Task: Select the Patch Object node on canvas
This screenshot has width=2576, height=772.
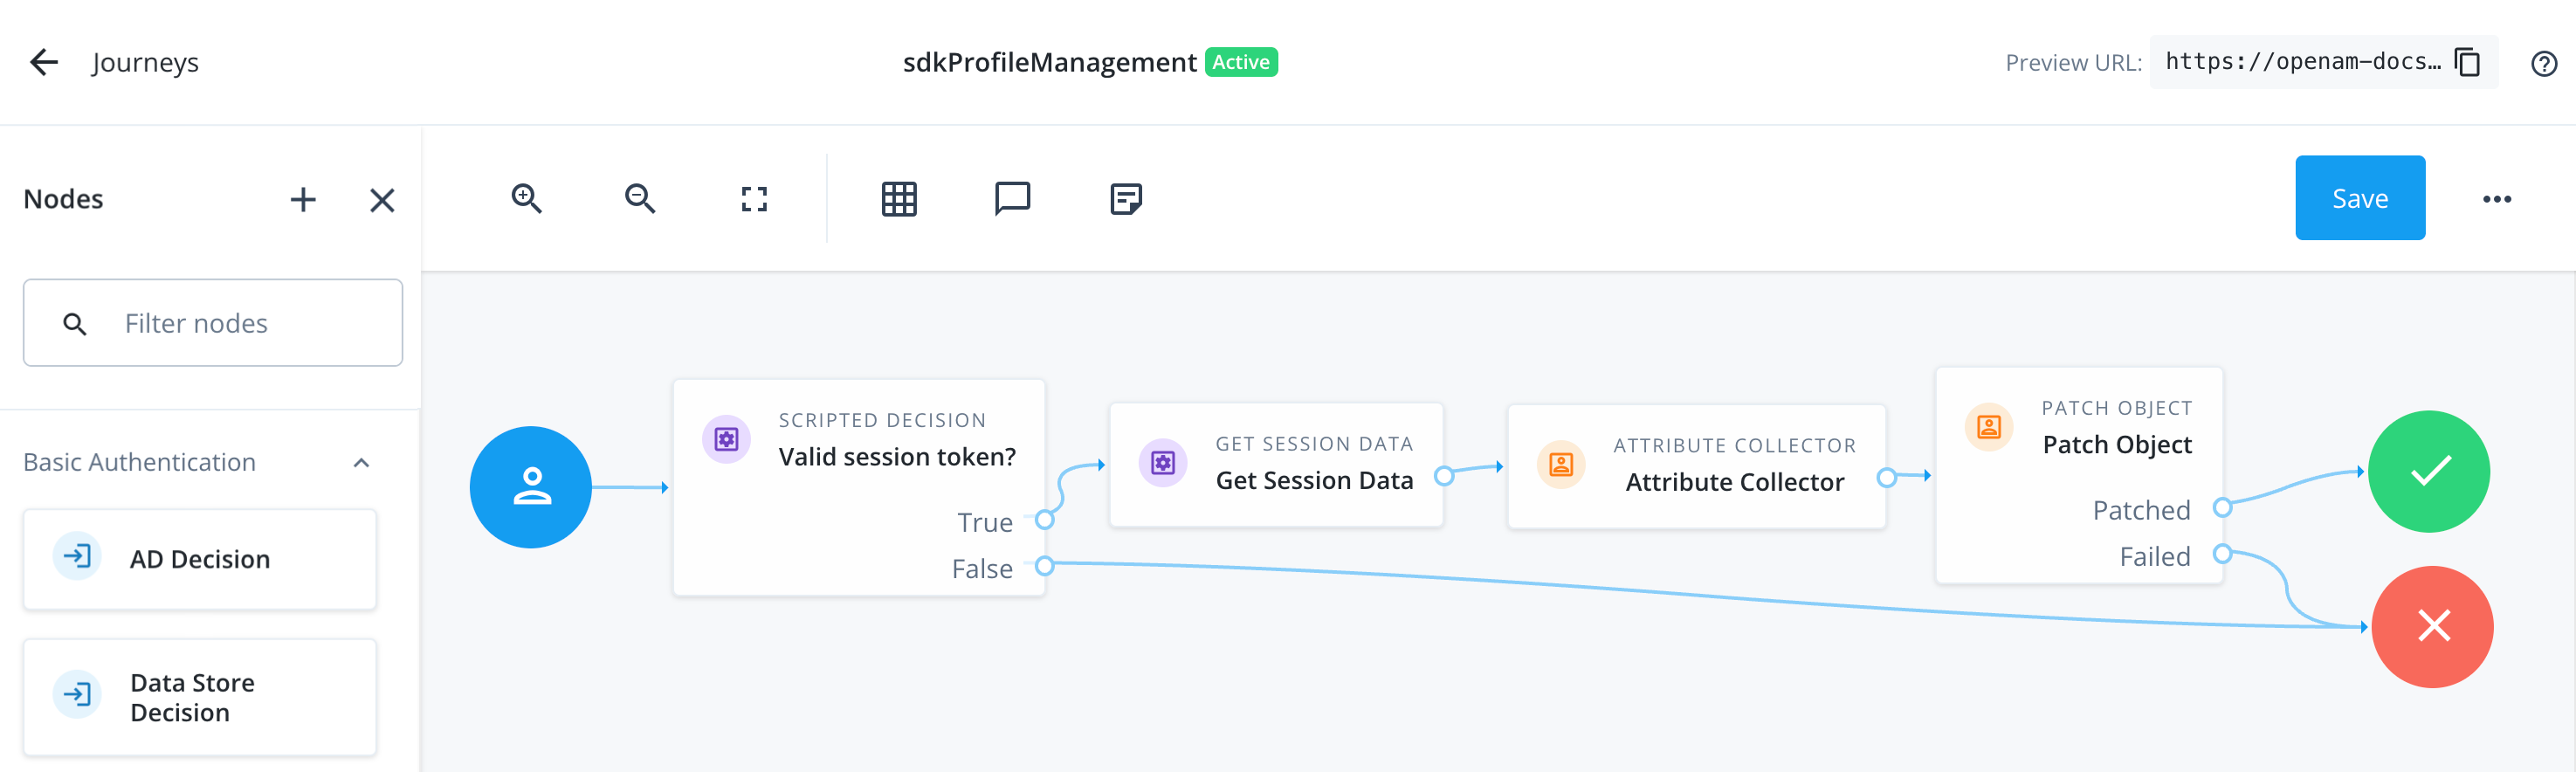Action: (x=2078, y=445)
